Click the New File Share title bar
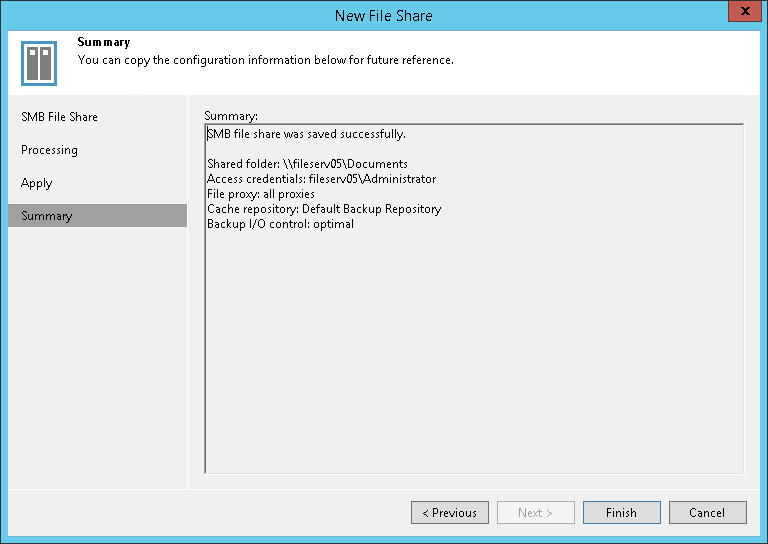This screenshot has height=544, width=768. [x=384, y=16]
